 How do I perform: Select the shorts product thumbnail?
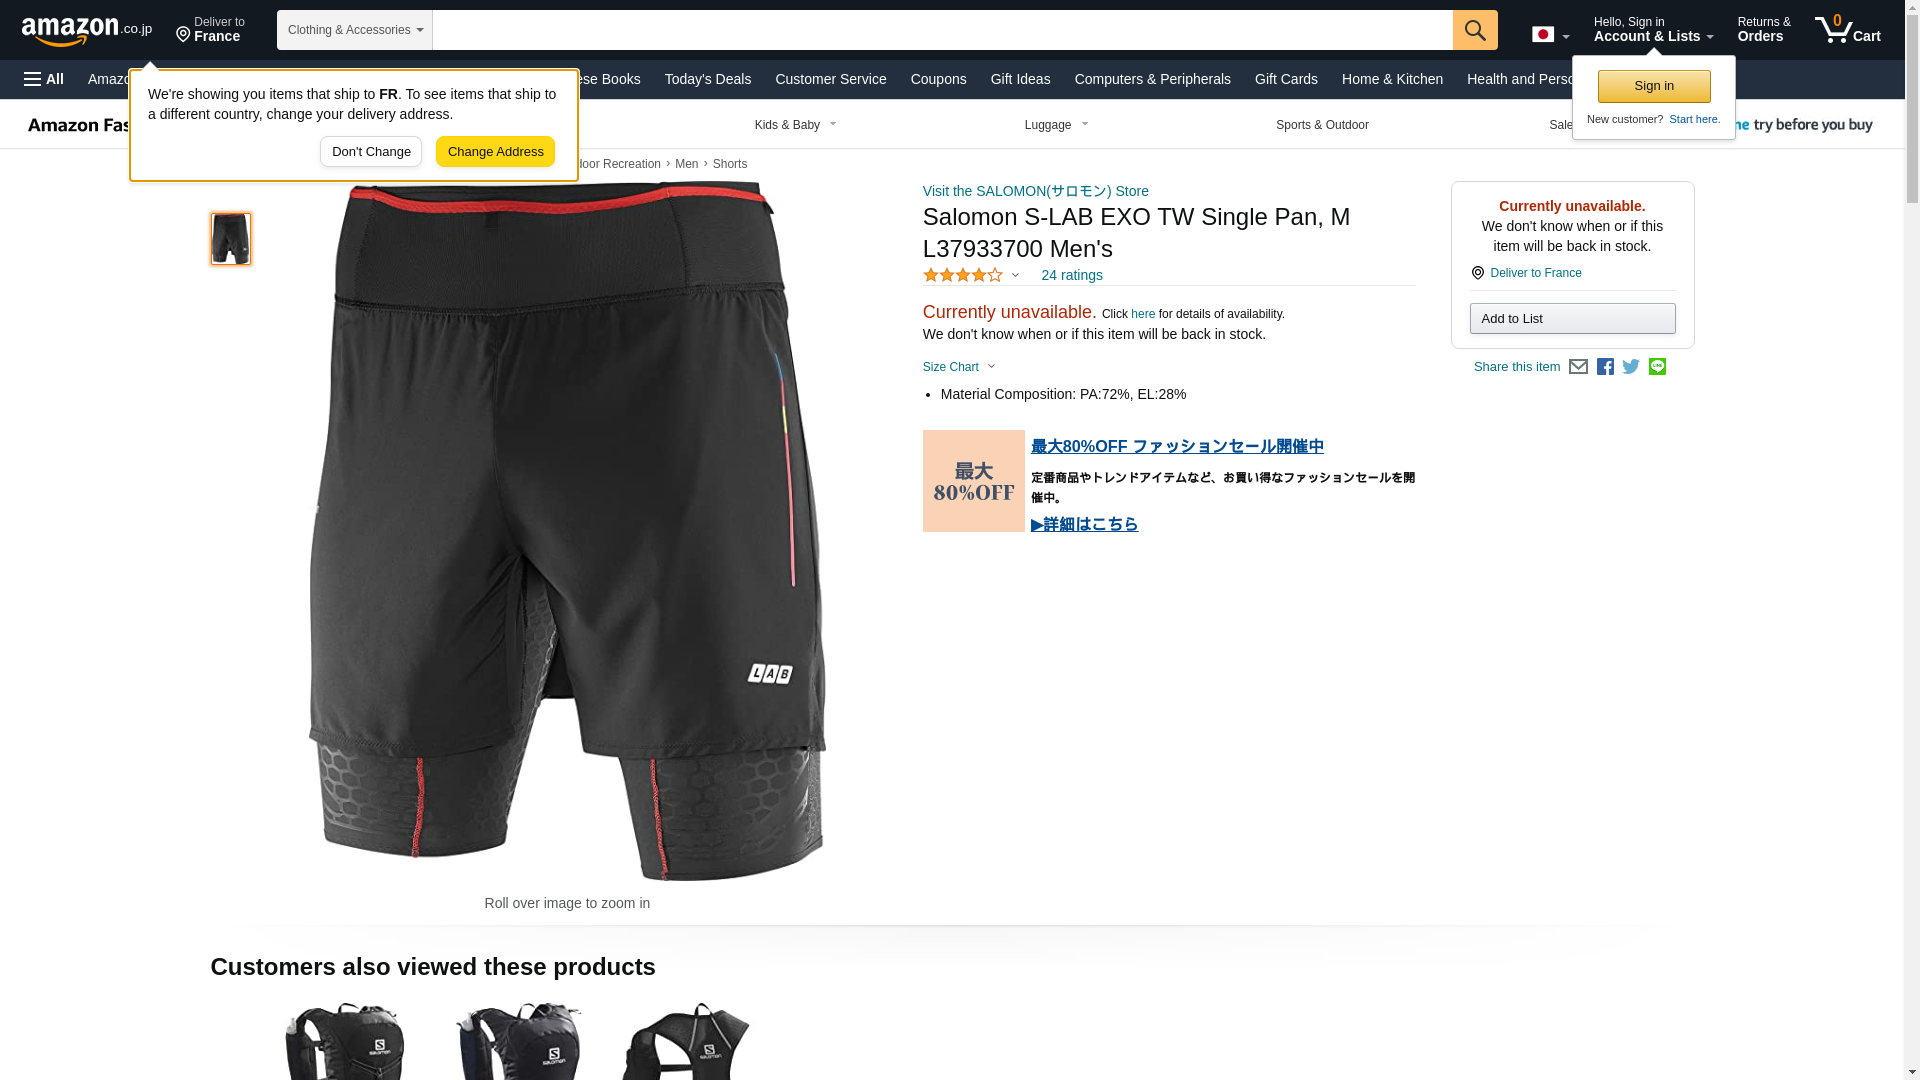pyautogui.click(x=231, y=238)
